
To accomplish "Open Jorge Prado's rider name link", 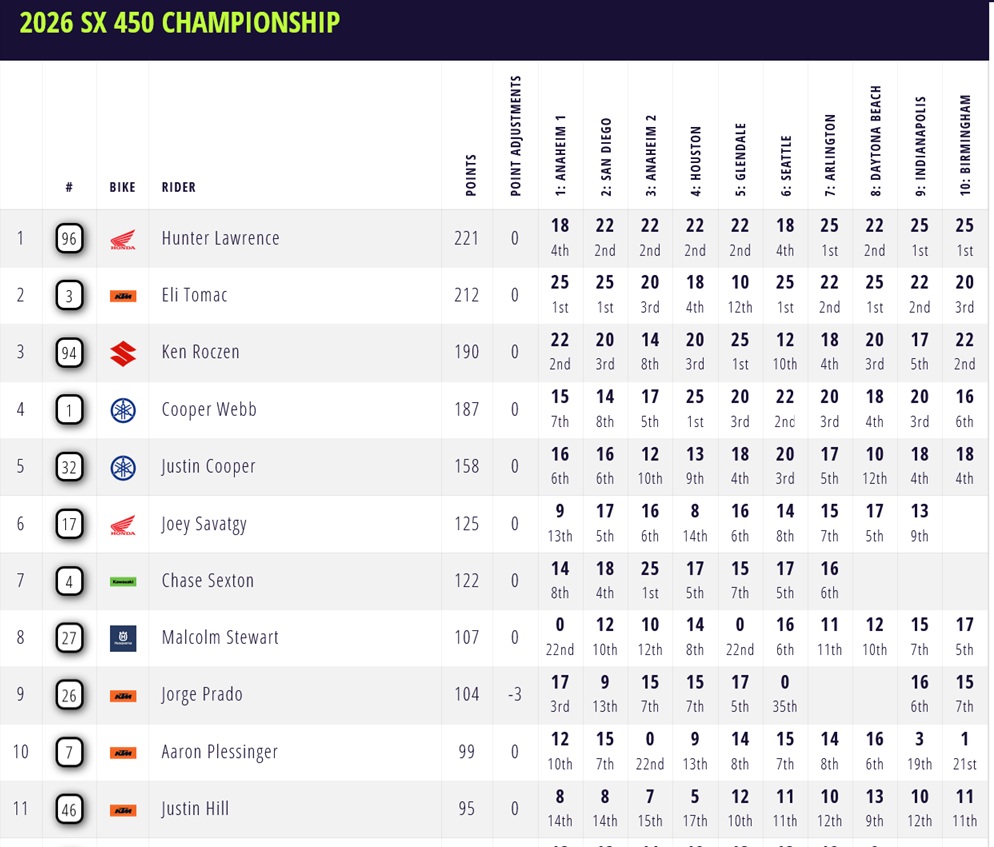I will click(202, 695).
